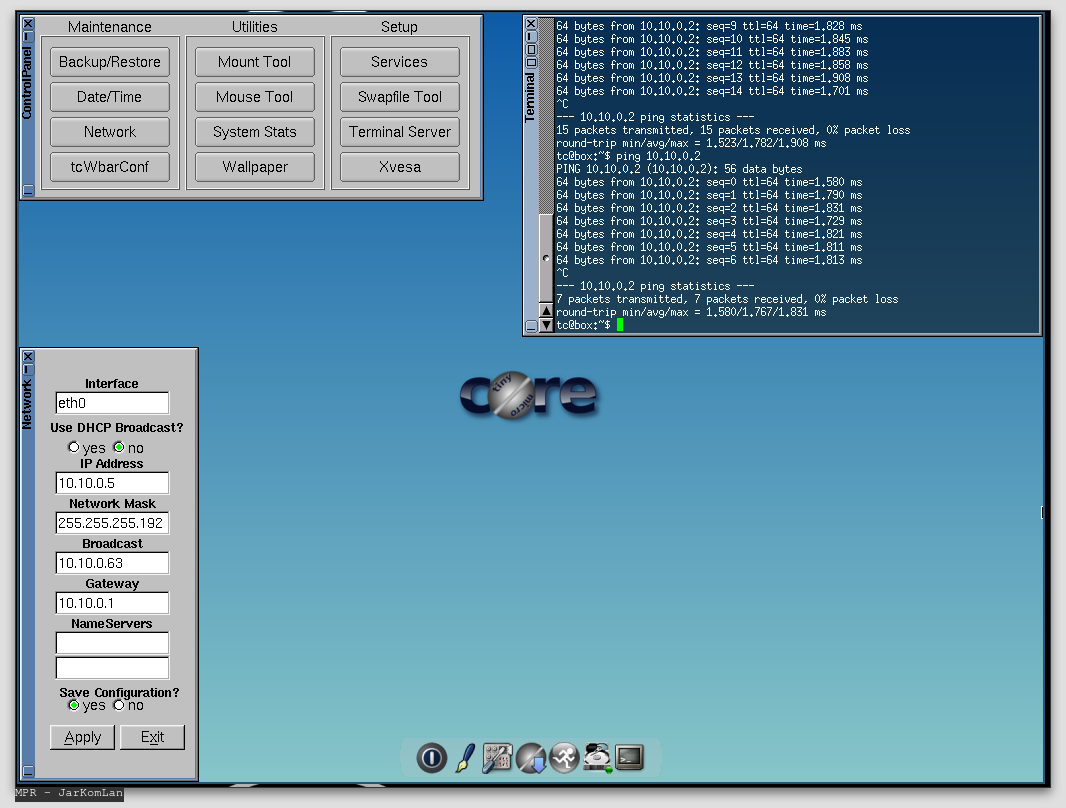Launch the Apps download icon in dock
This screenshot has height=808, width=1066.
[530, 758]
